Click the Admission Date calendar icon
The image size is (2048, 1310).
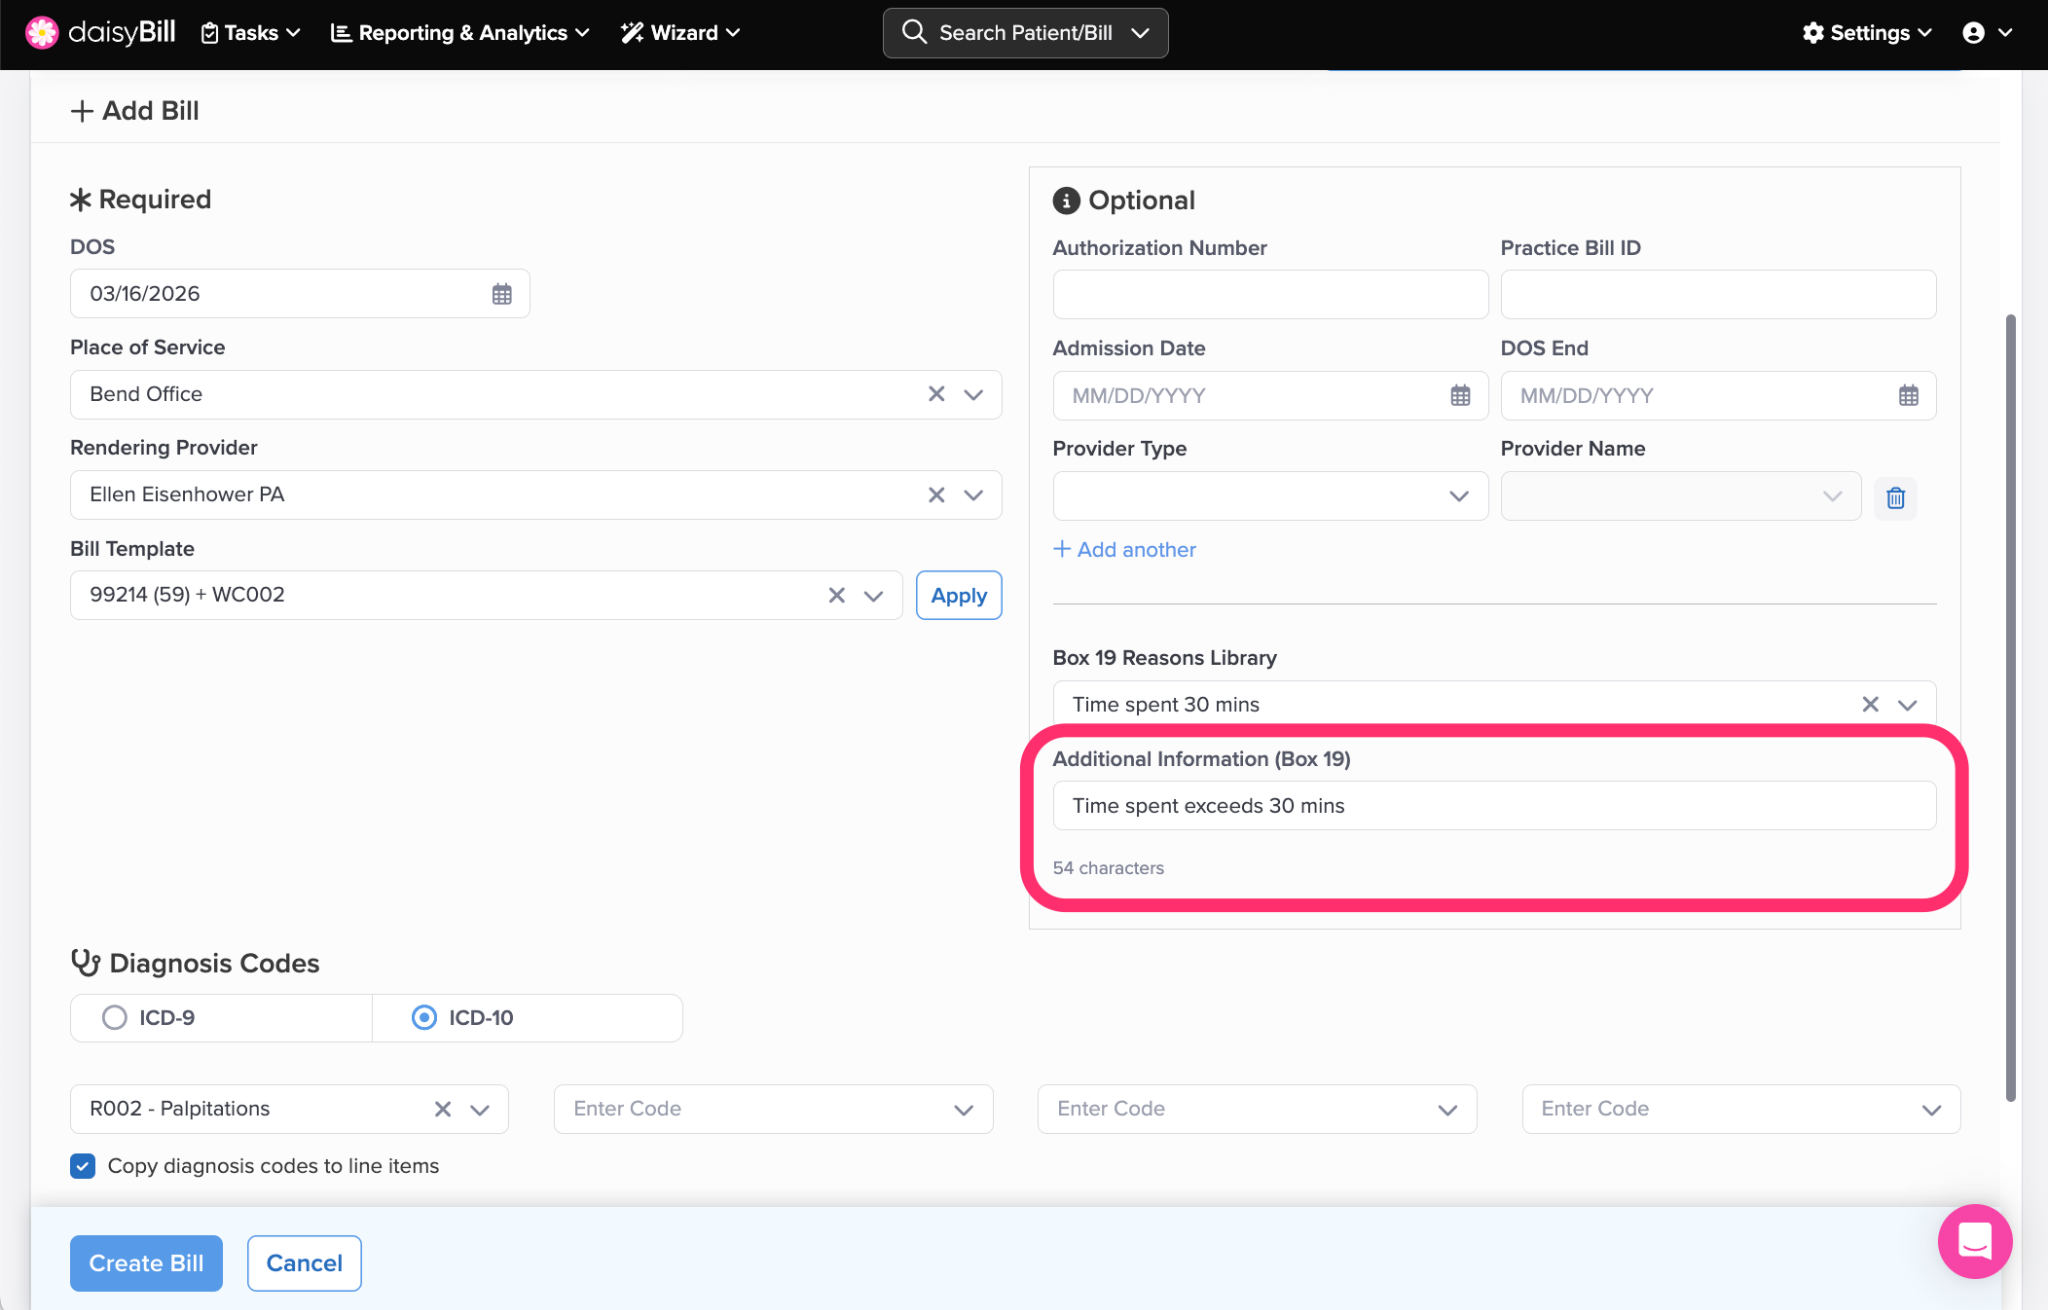(1460, 396)
